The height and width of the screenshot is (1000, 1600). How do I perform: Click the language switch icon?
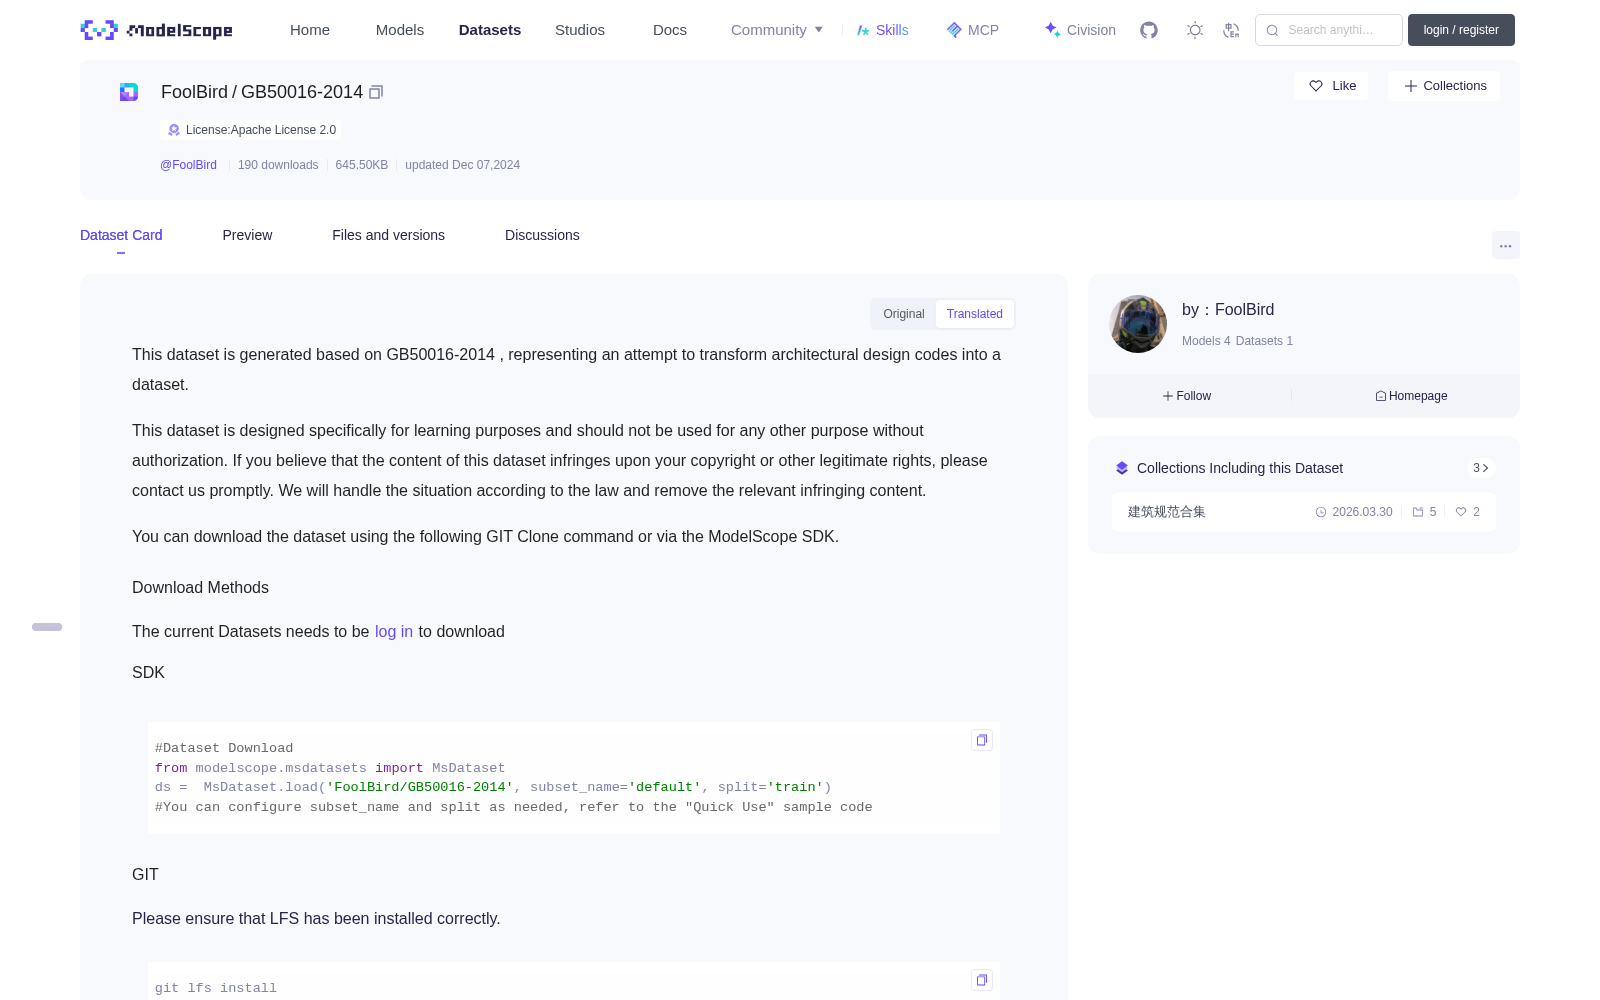coord(1232,30)
